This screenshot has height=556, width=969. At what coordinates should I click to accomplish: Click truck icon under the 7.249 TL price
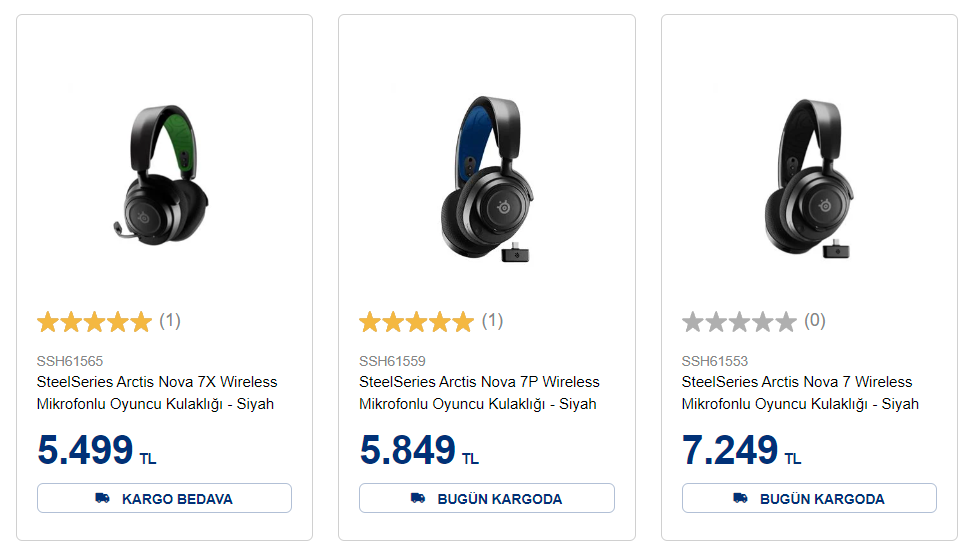pyautogui.click(x=740, y=498)
